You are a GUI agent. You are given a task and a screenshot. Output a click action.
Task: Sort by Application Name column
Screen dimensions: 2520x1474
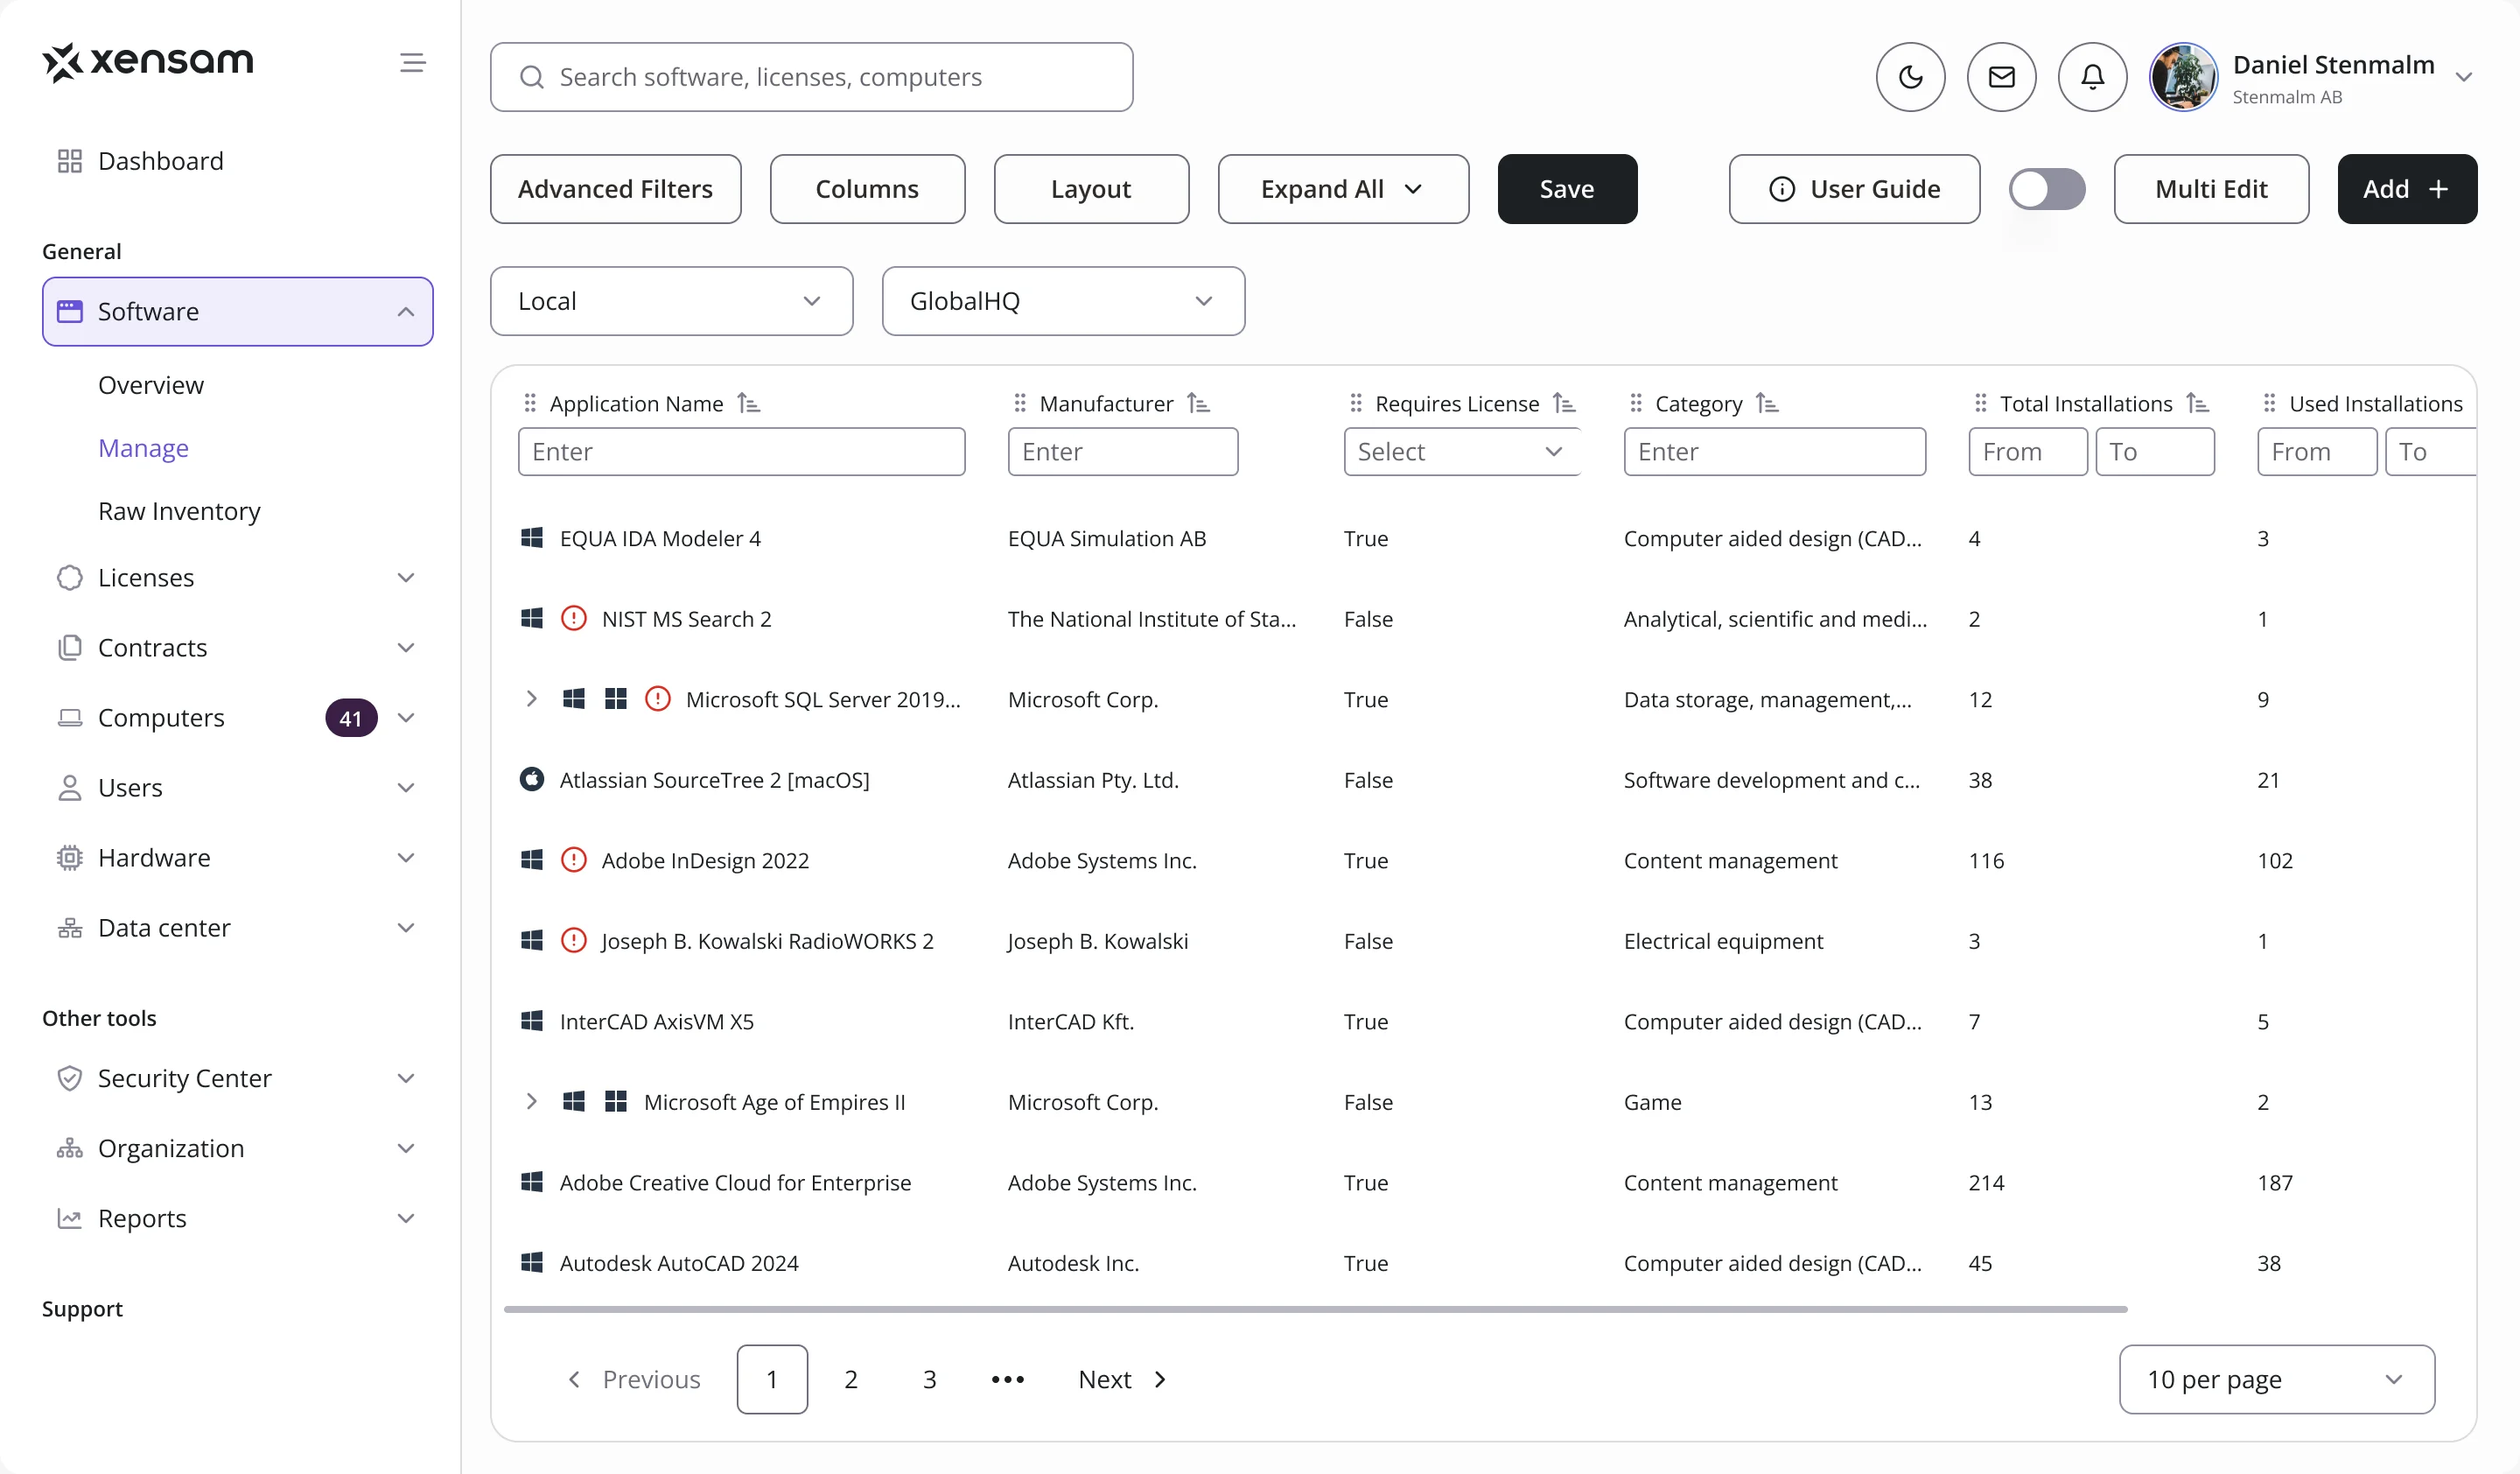(x=748, y=403)
